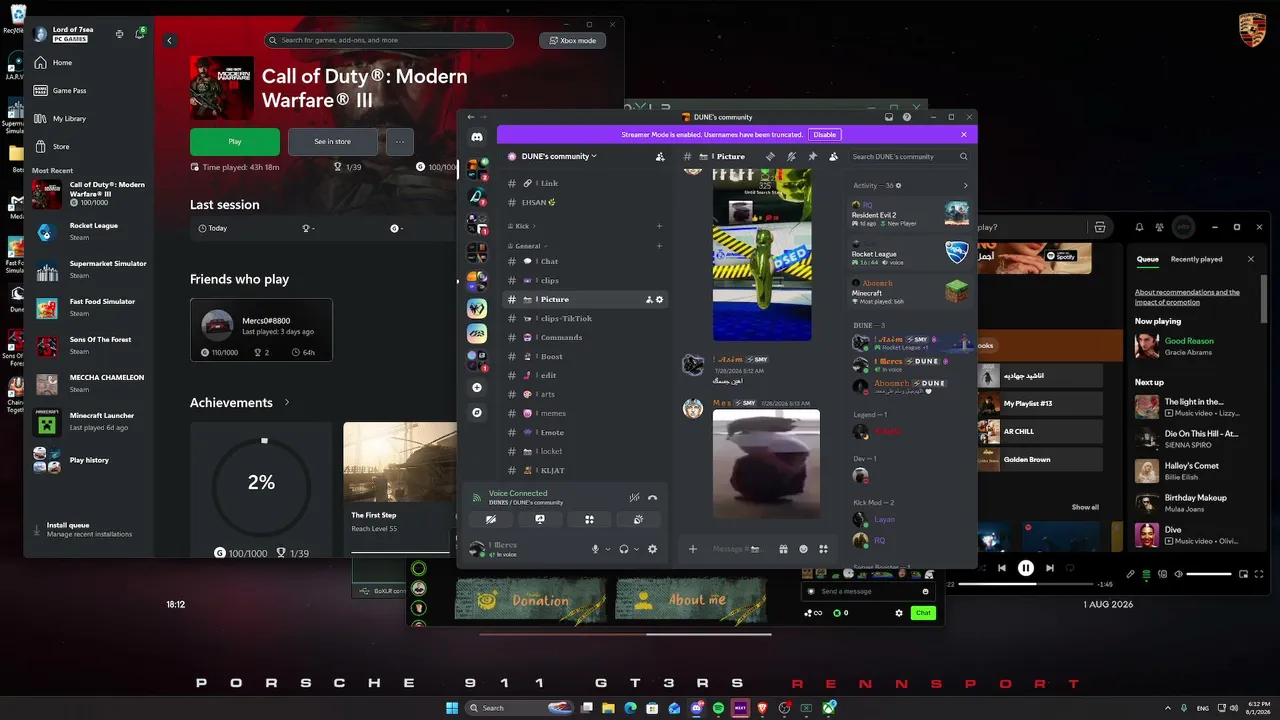The width and height of the screenshot is (1280, 720).
Task: Open threads icon in Picture channel header
Action: (770, 157)
